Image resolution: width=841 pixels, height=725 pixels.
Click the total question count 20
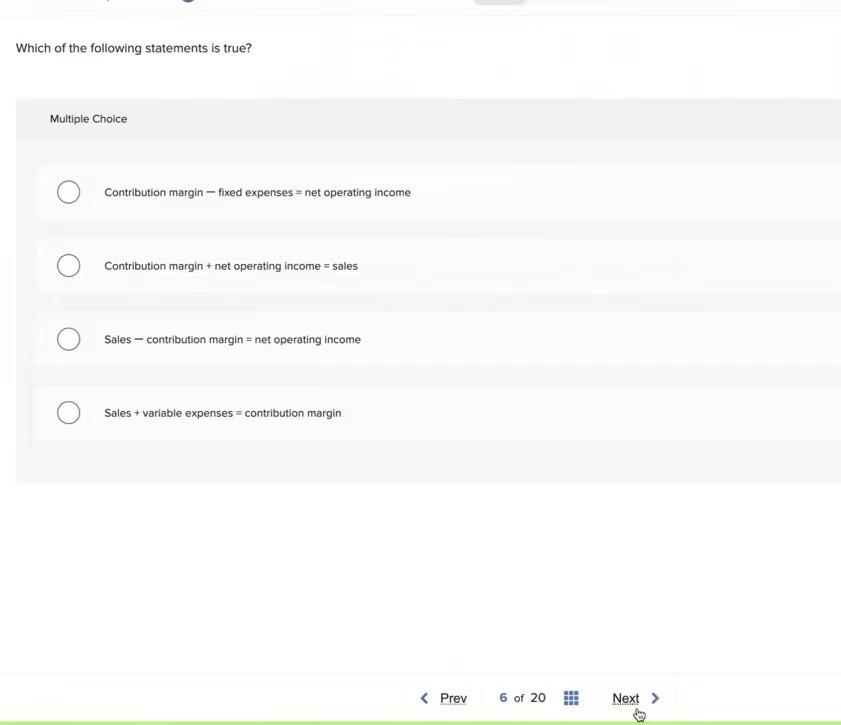click(x=538, y=698)
